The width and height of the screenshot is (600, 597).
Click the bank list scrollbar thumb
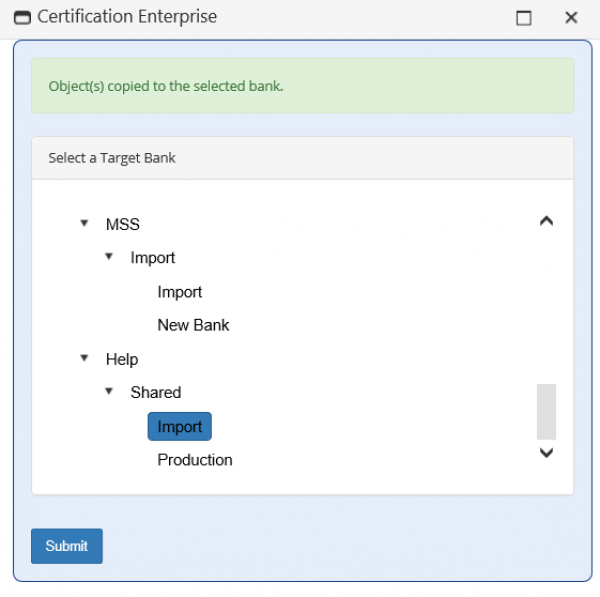tap(546, 412)
